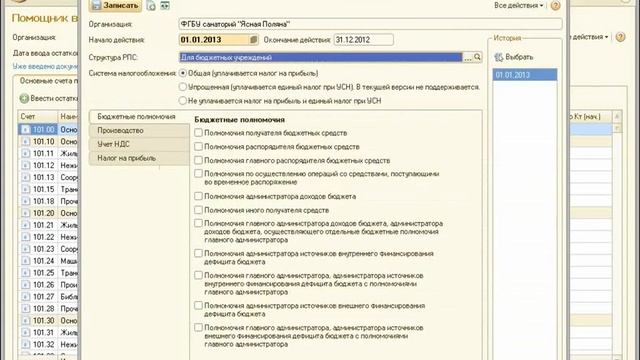Click the row icon beside account 101.25

click(25, 273)
